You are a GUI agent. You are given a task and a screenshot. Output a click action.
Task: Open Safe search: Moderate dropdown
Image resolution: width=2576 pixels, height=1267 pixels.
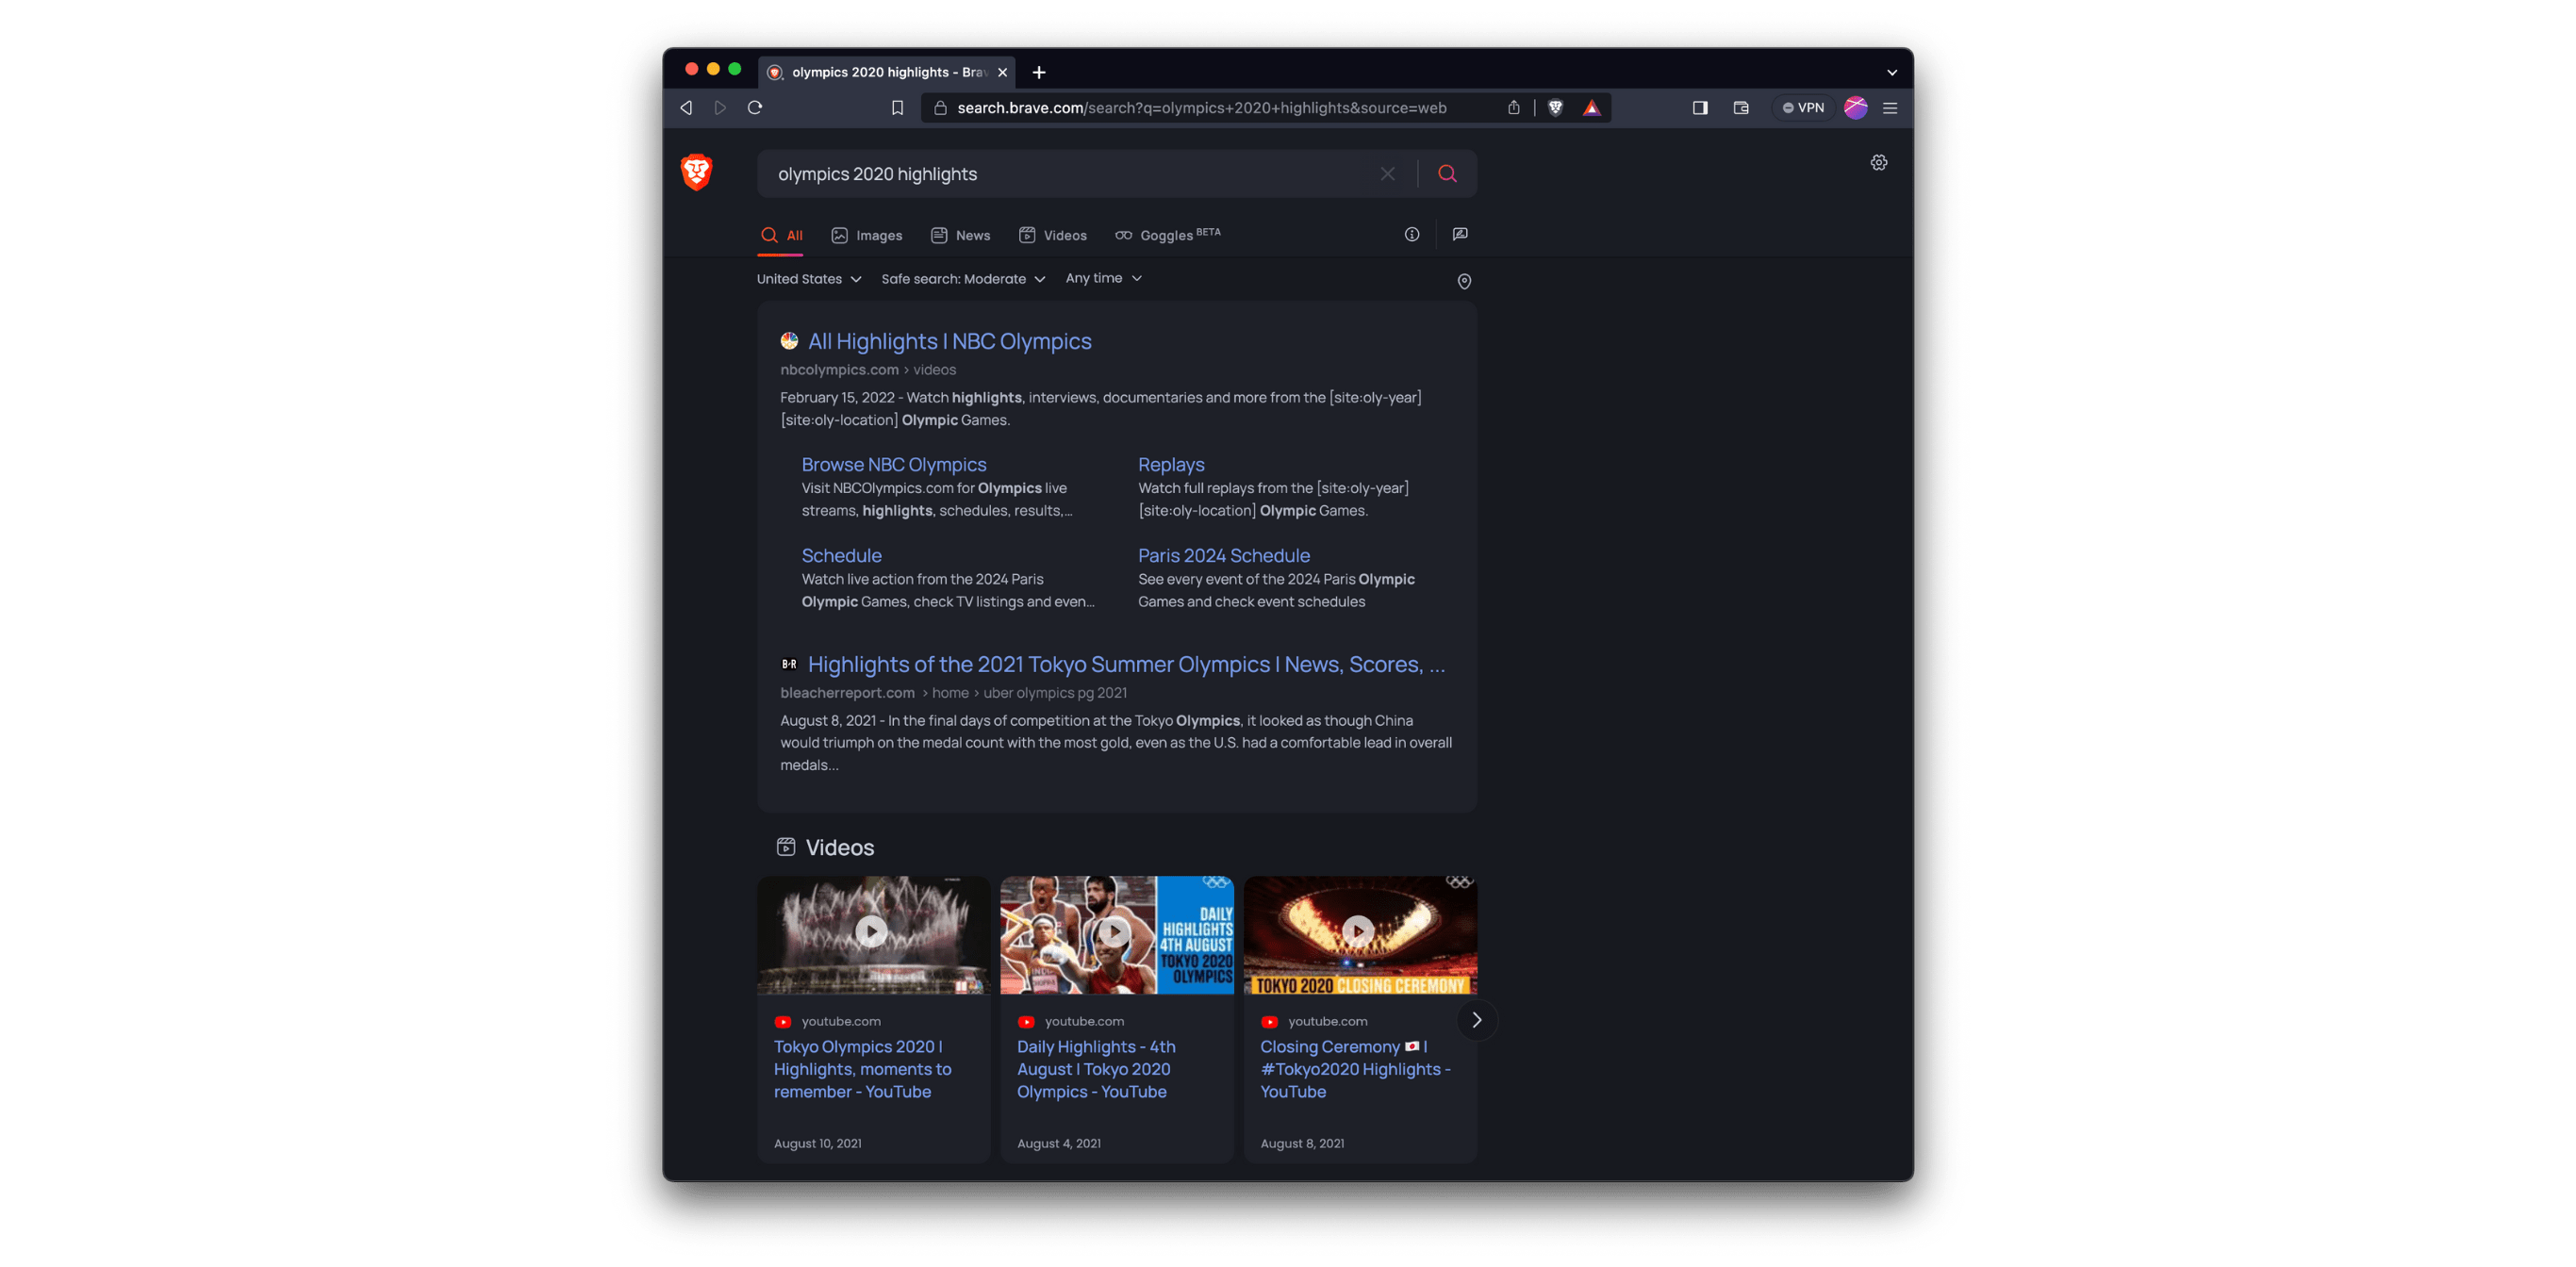963,279
